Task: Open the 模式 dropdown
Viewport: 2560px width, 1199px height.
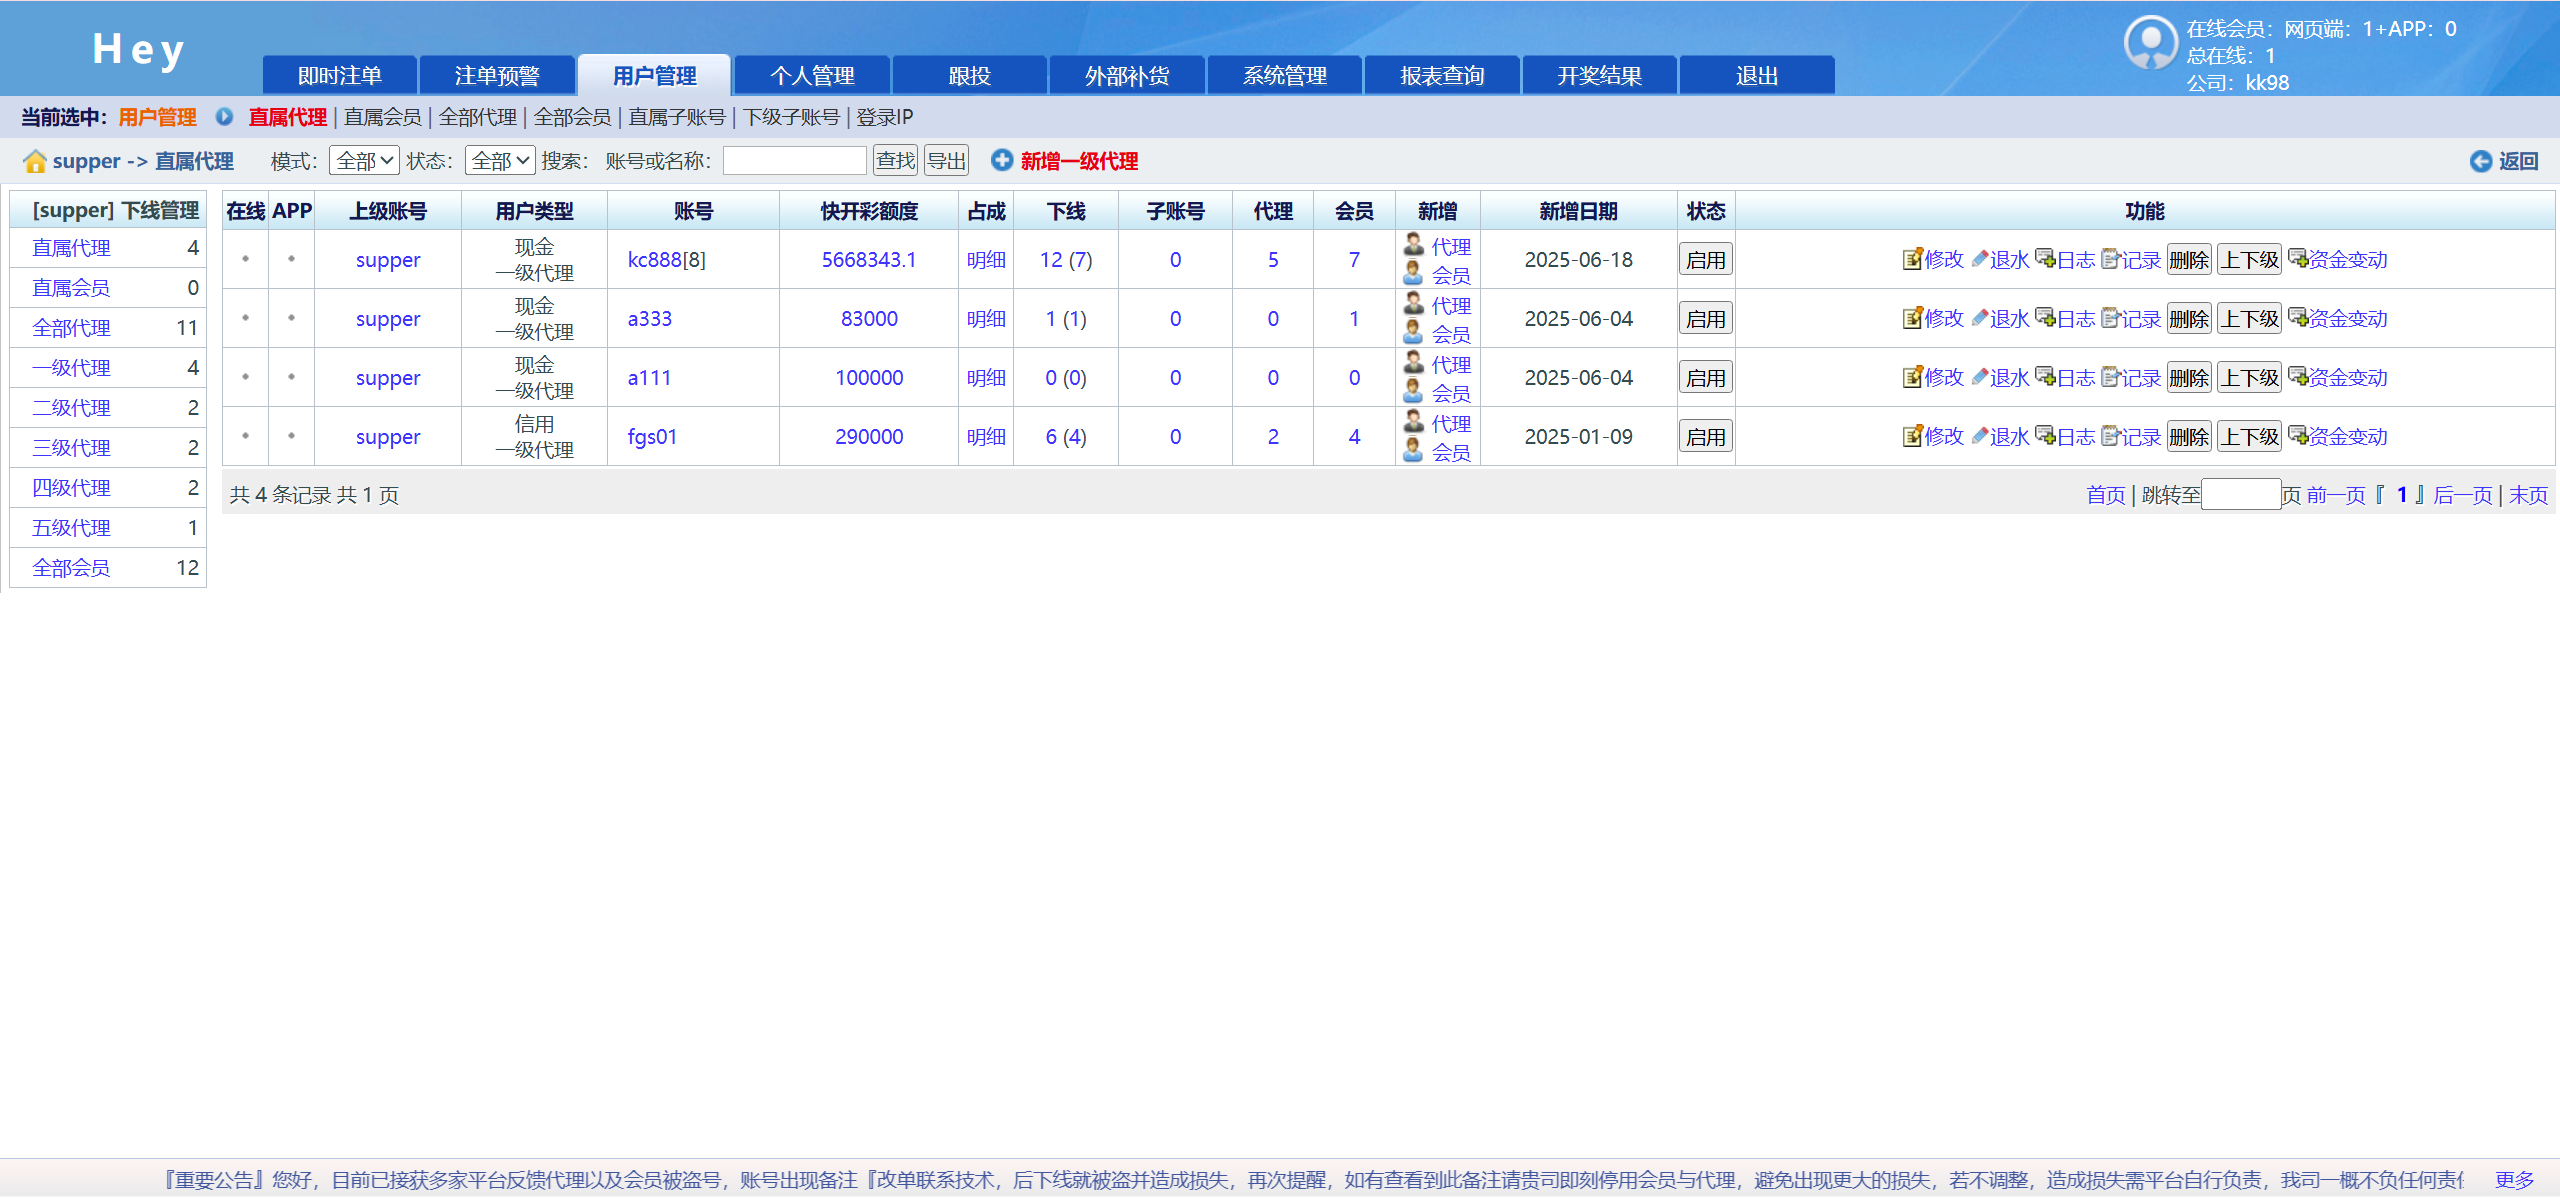Action: point(364,161)
